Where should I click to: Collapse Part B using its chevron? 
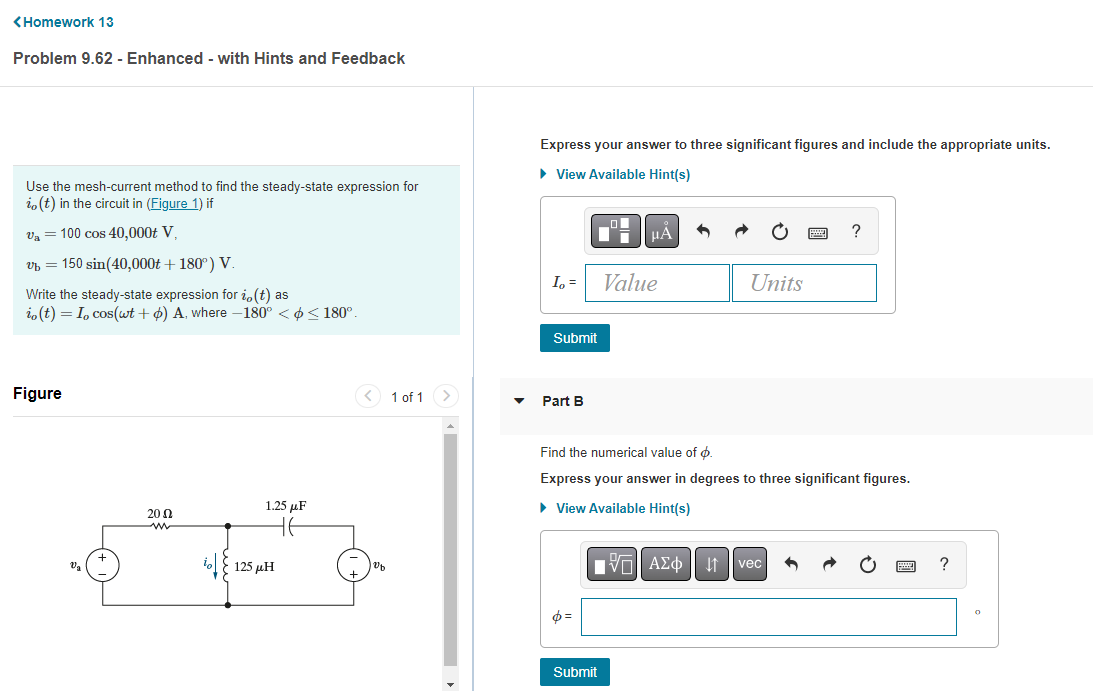518,400
